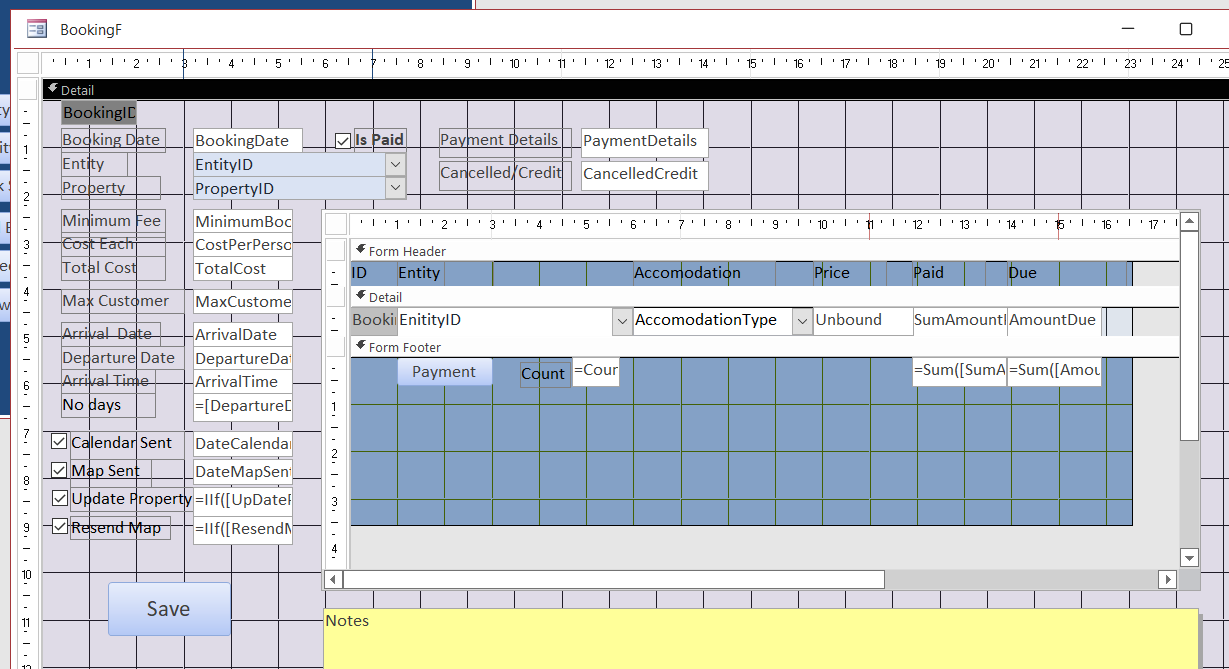The image size is (1229, 669).
Task: Open the AccomodationType dropdown in the subform
Action: 801,322
